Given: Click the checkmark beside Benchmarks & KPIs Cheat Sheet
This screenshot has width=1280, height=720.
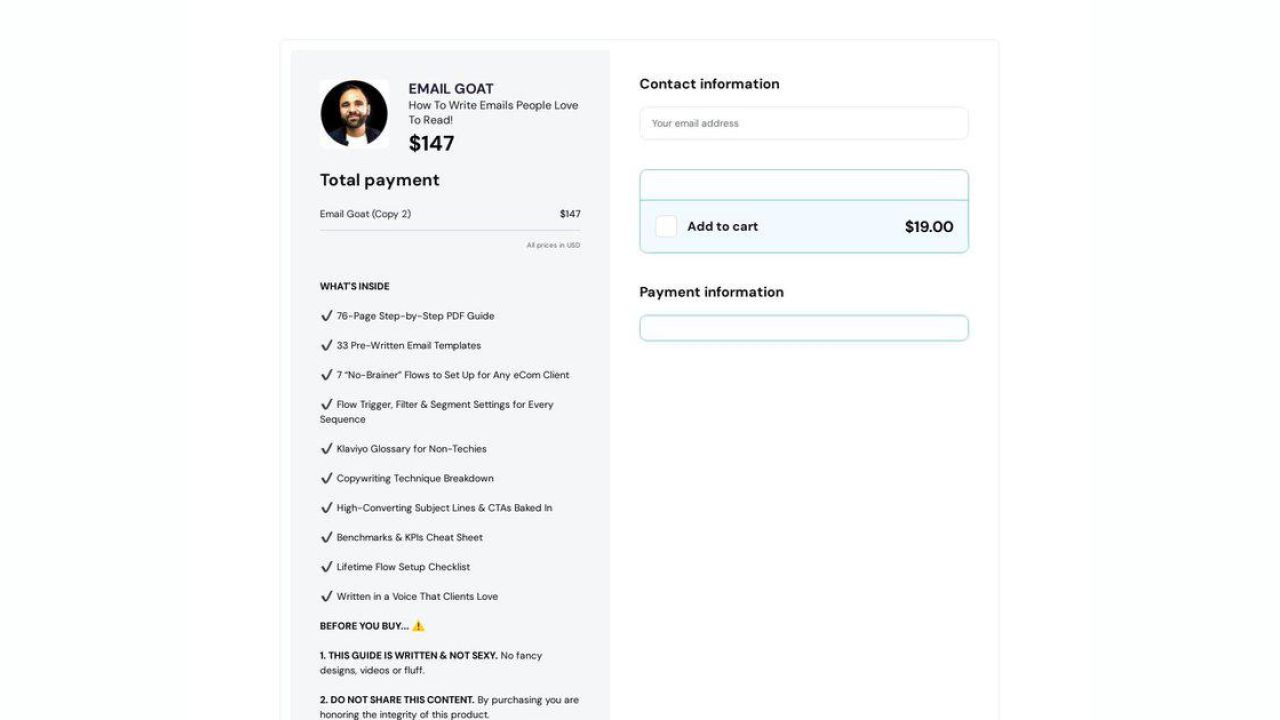Looking at the screenshot, I should [327, 537].
